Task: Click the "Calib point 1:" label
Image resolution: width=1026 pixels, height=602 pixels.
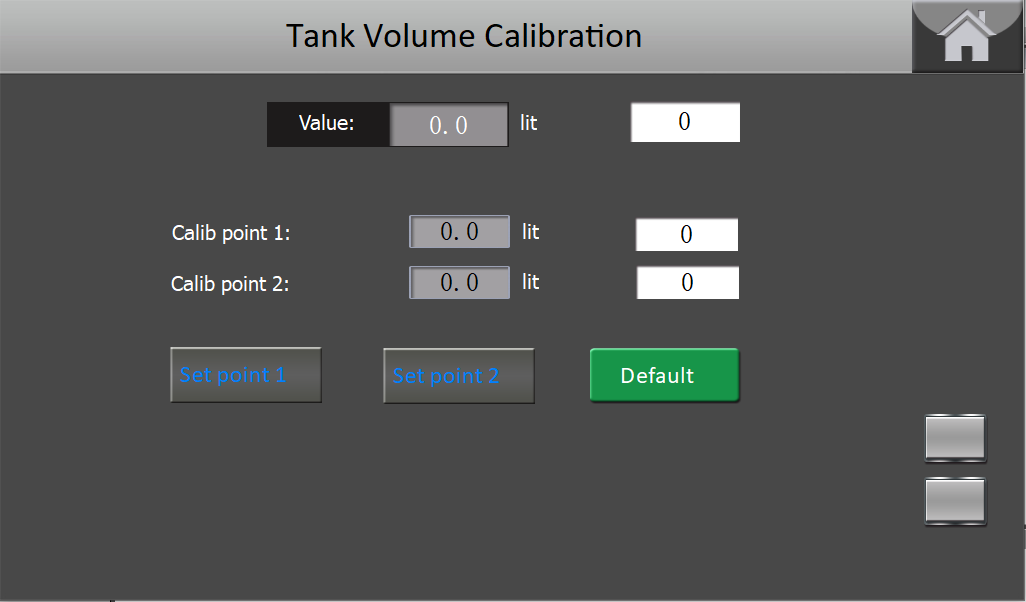Action: (231, 233)
